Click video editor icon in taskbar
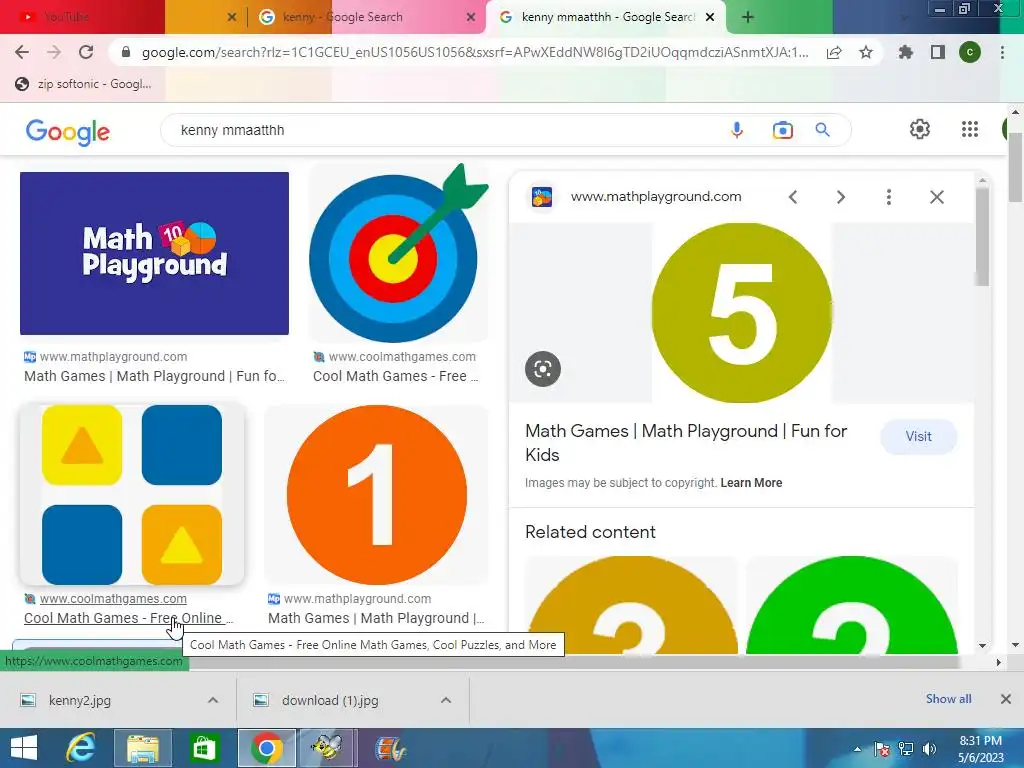The width and height of the screenshot is (1024, 768). click(x=390, y=748)
